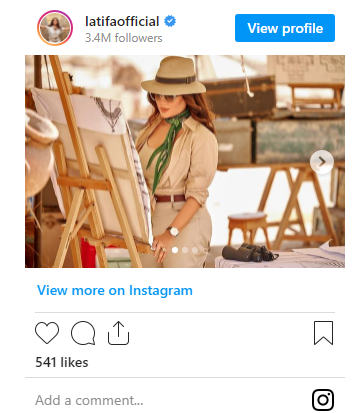Click the 3.4M followers text

(x=123, y=38)
